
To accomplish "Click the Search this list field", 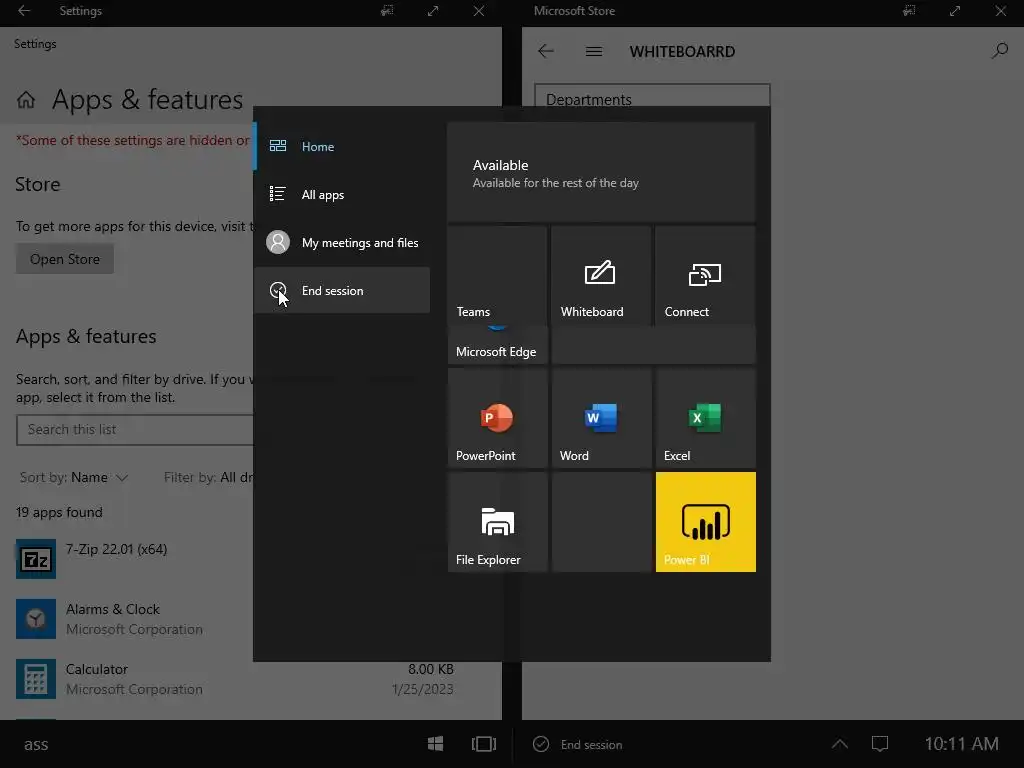I will tap(135, 430).
